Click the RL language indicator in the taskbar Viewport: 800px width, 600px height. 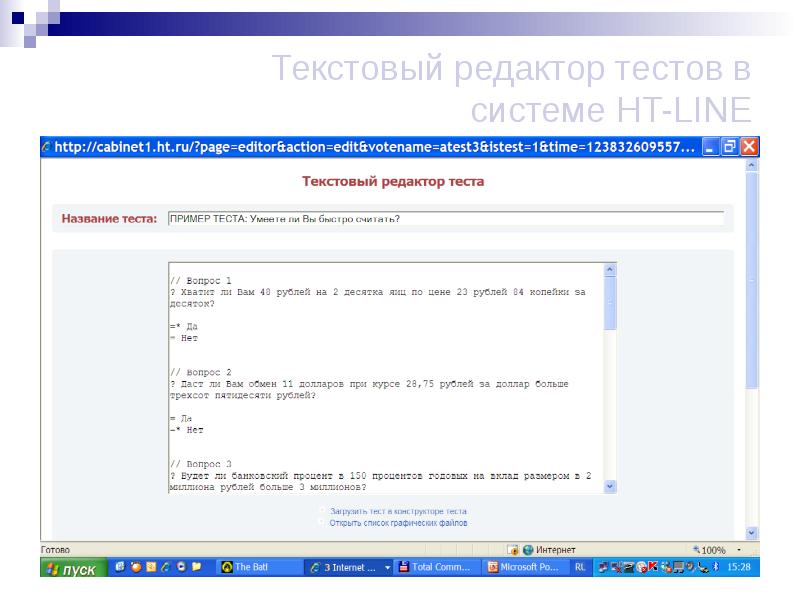[x=580, y=567]
